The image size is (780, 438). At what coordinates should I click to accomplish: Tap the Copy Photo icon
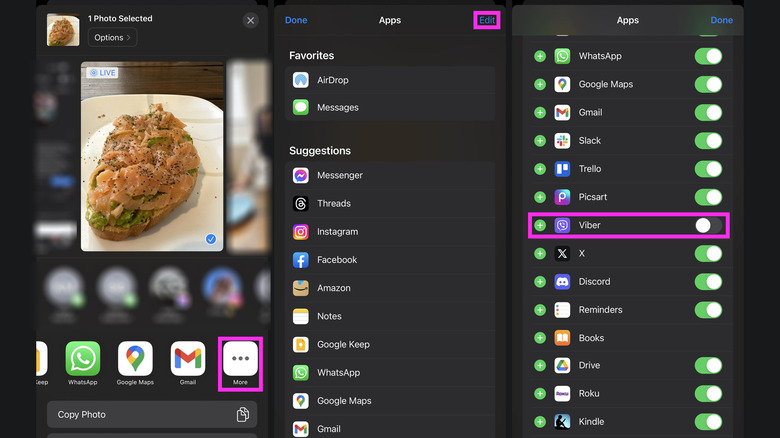(243, 415)
